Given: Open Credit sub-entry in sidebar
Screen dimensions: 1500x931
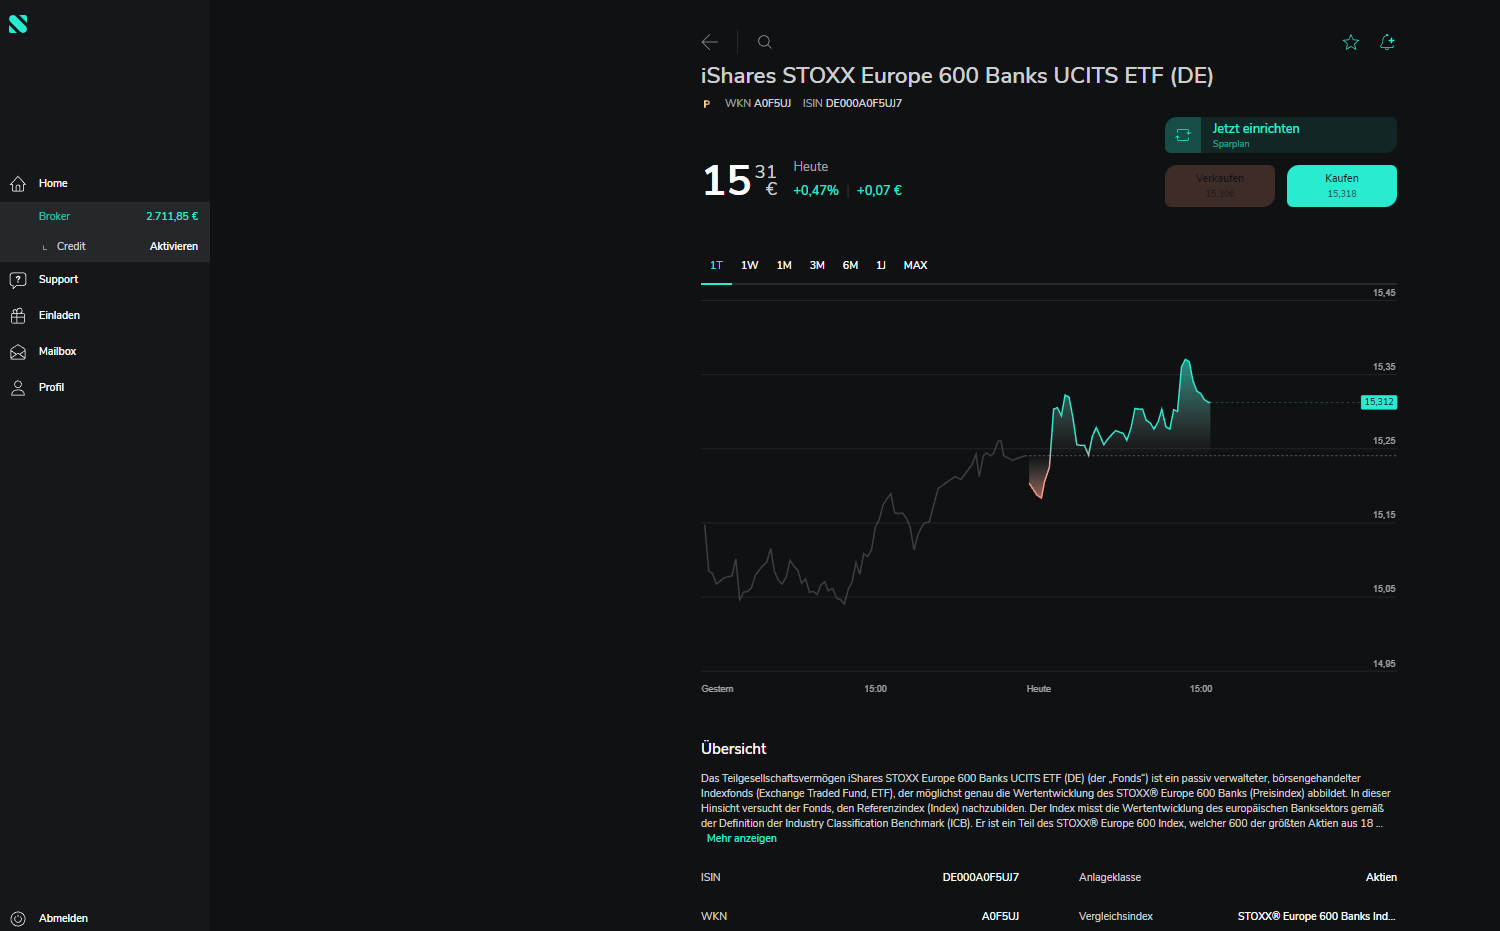Looking at the screenshot, I should pos(71,246).
